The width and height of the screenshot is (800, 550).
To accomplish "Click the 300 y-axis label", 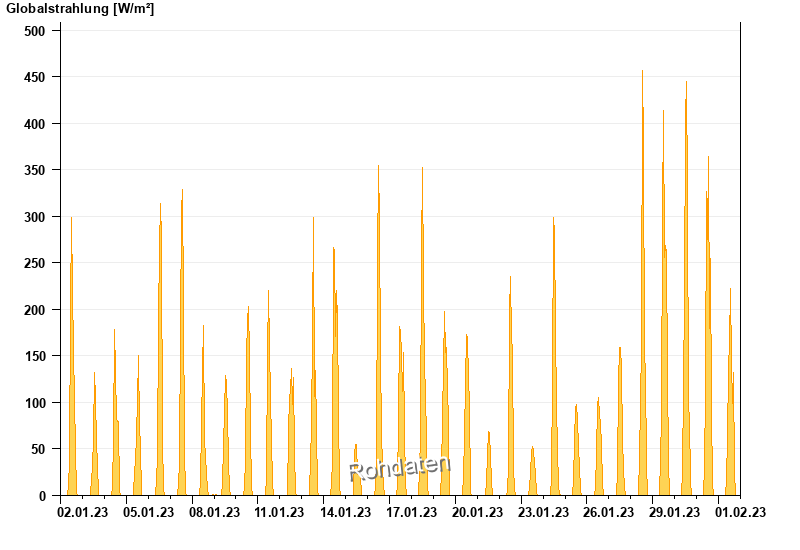I will [35, 217].
